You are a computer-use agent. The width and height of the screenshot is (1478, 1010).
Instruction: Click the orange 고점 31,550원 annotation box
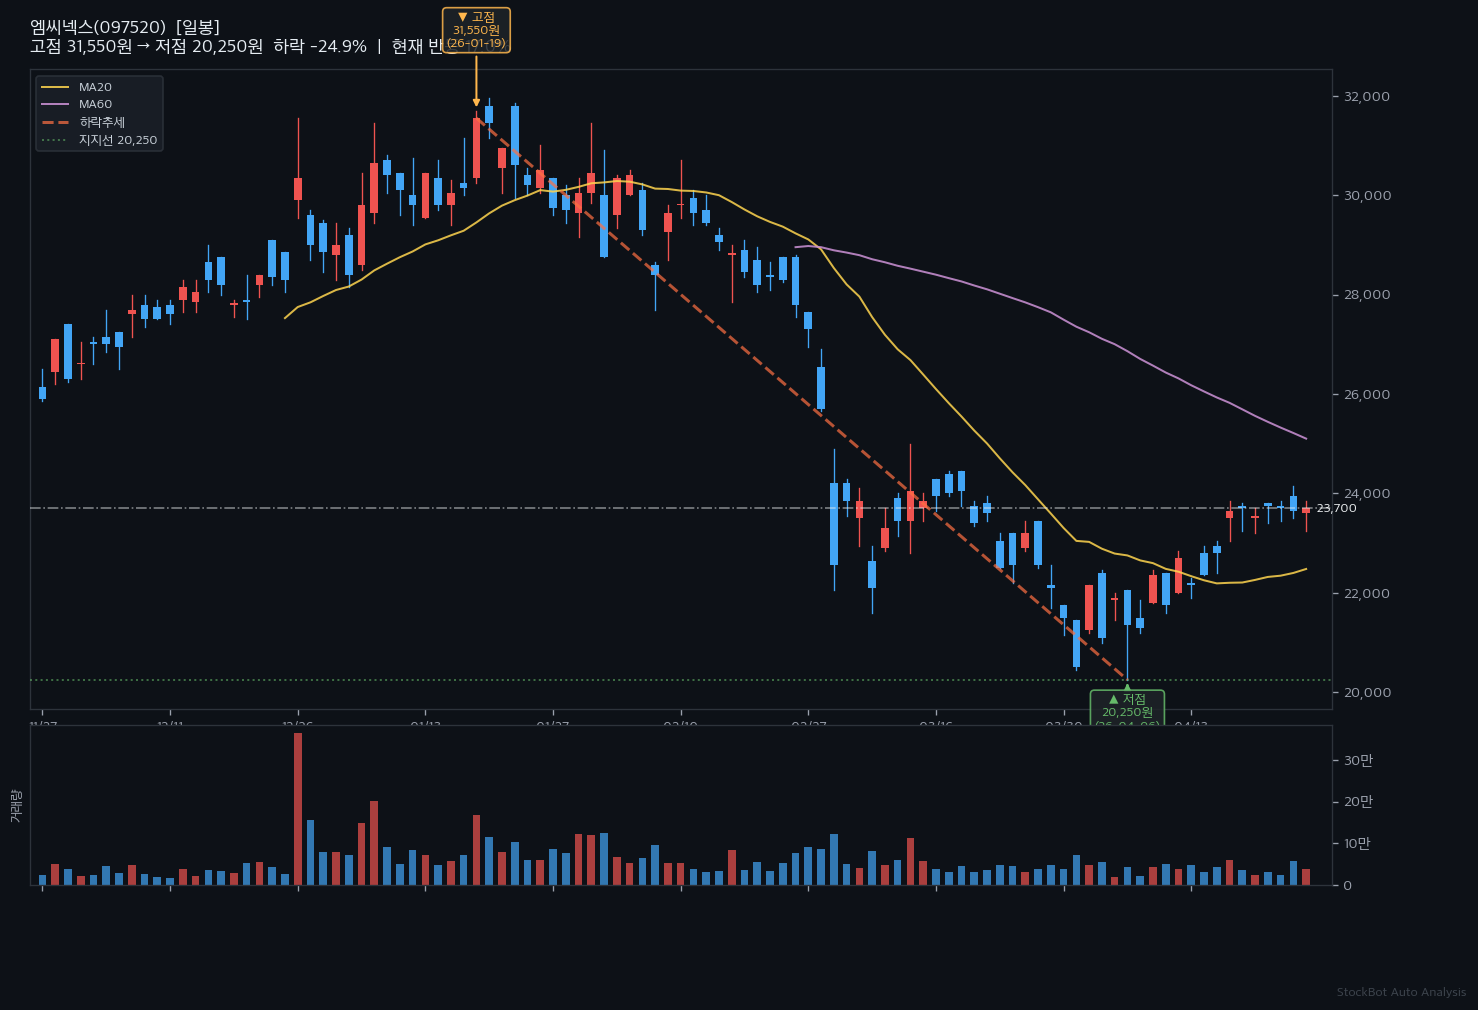476,30
